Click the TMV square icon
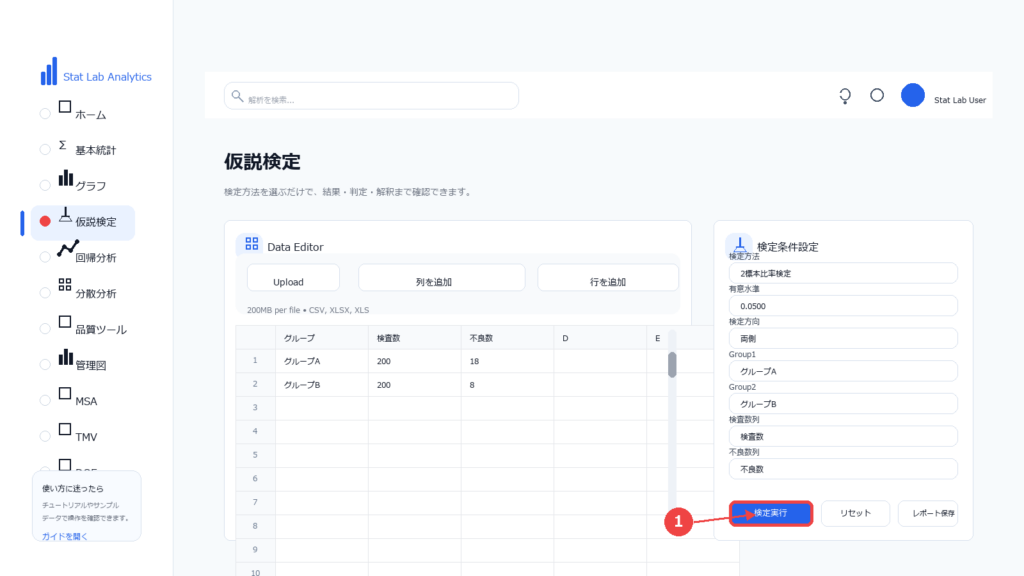Screen dimensions: 1024x576 [x=65, y=429]
